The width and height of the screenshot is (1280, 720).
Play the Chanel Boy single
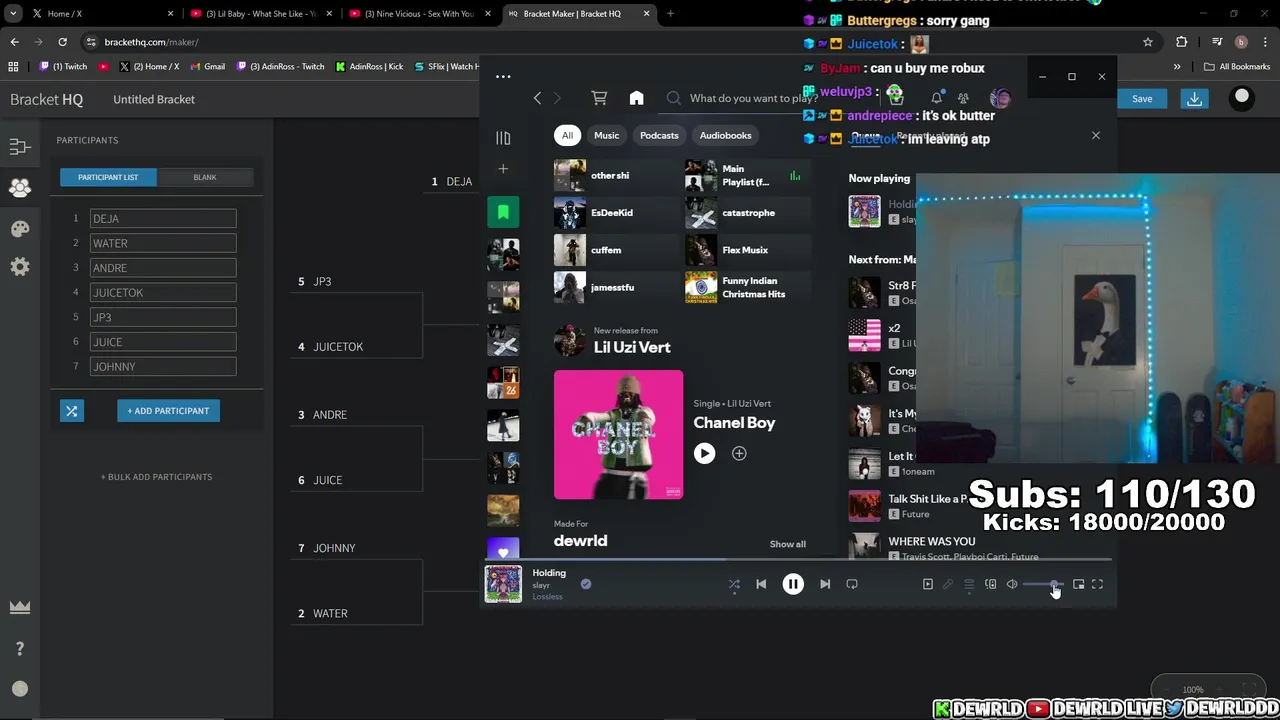click(x=704, y=453)
